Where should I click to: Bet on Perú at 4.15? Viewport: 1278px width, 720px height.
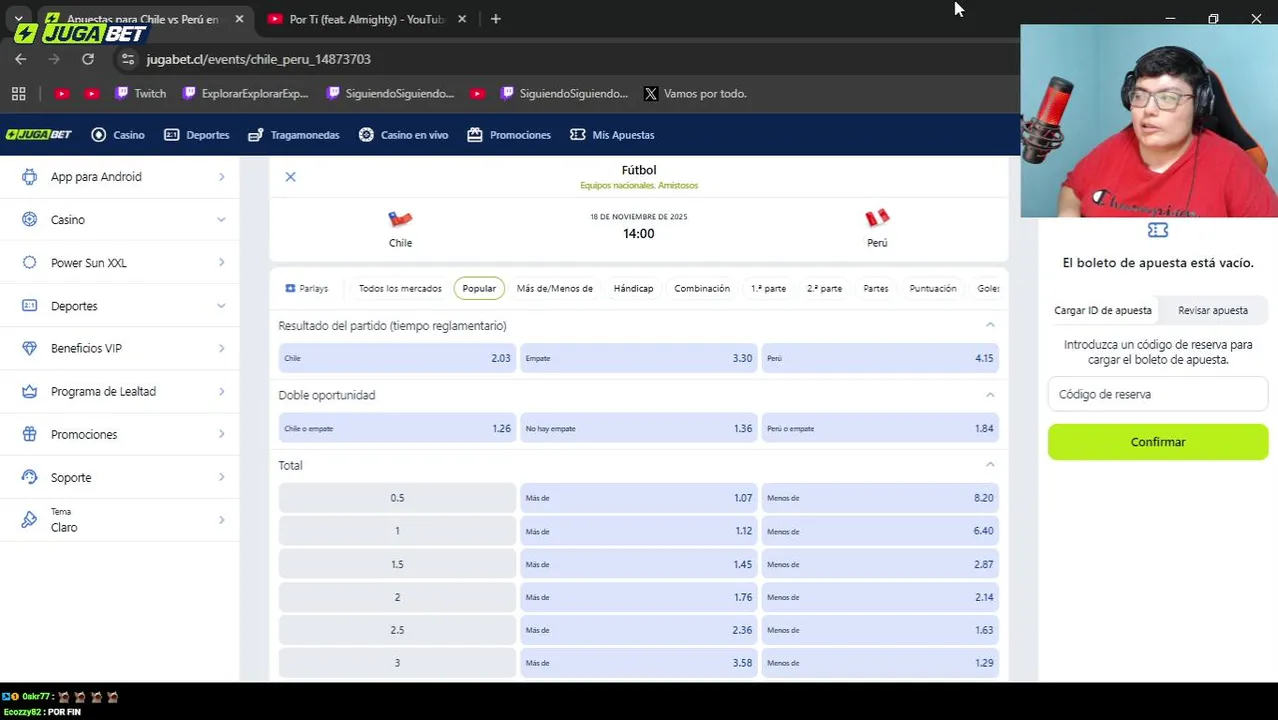pyautogui.click(x=880, y=358)
